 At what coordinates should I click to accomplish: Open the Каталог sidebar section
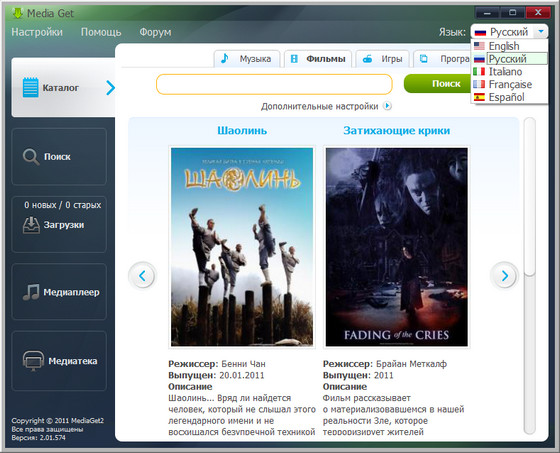point(64,88)
